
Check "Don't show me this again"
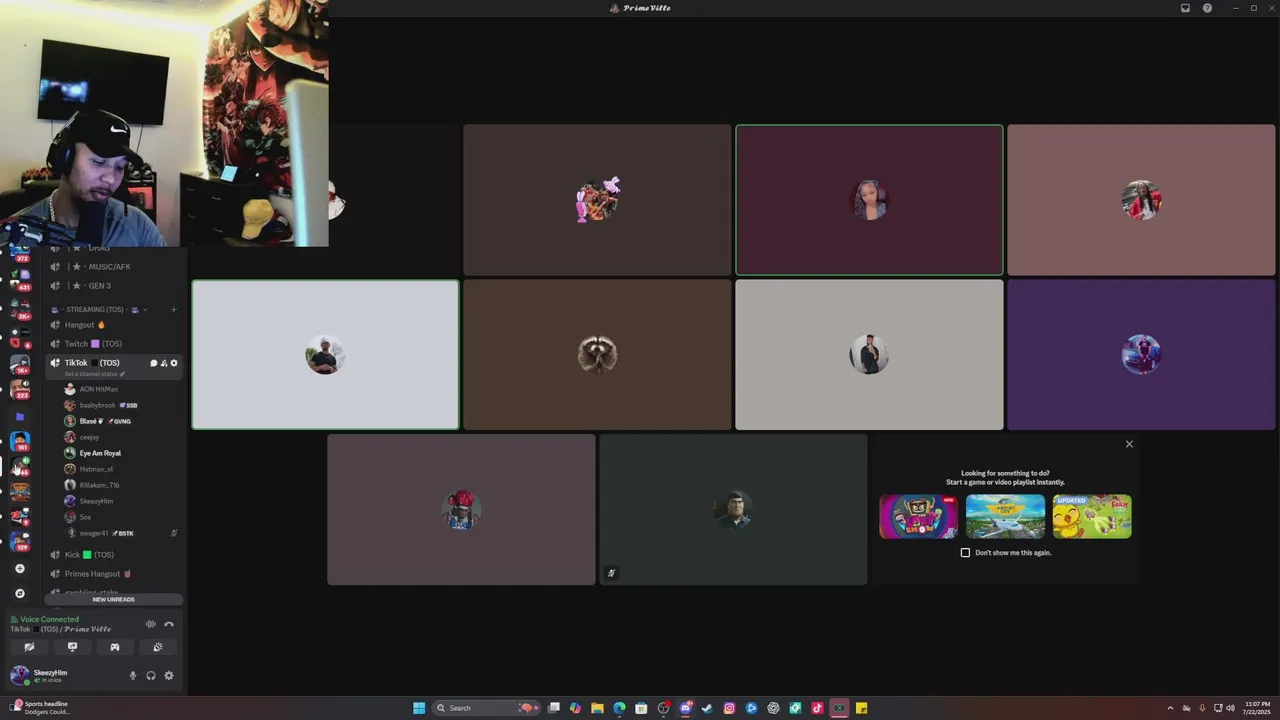(x=965, y=552)
